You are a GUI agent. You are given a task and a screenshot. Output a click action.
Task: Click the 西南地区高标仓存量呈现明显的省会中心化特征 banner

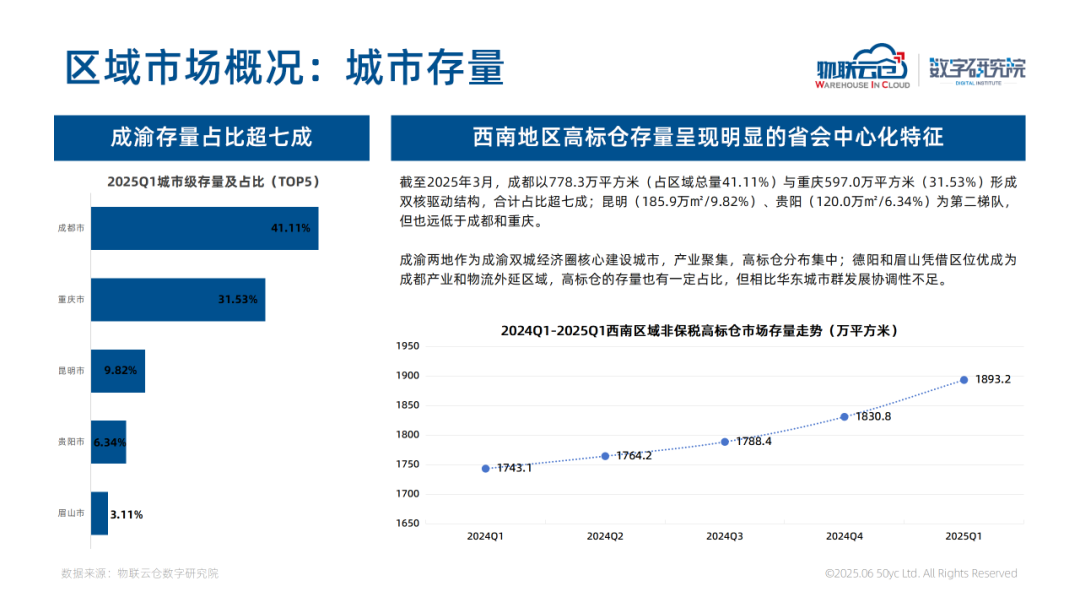click(x=708, y=138)
